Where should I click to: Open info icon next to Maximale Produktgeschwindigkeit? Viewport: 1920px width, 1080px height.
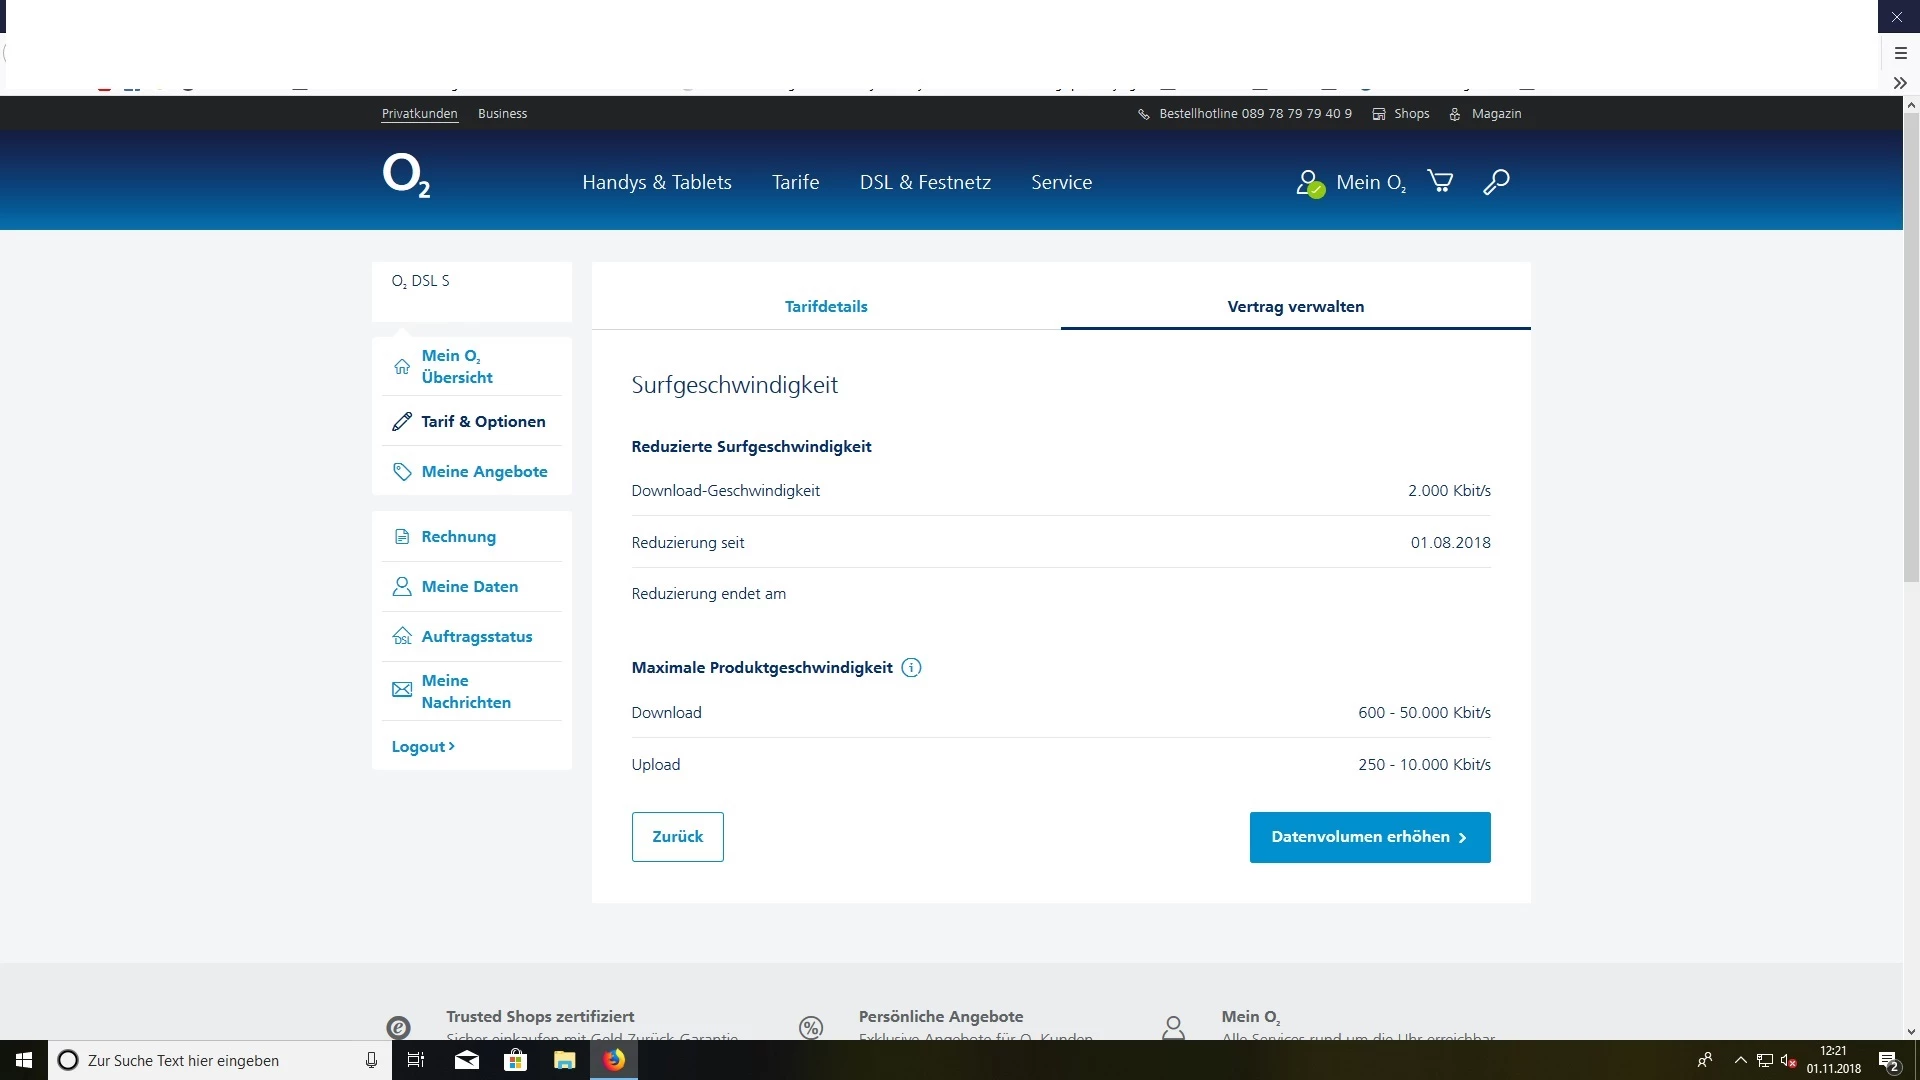pos(911,668)
